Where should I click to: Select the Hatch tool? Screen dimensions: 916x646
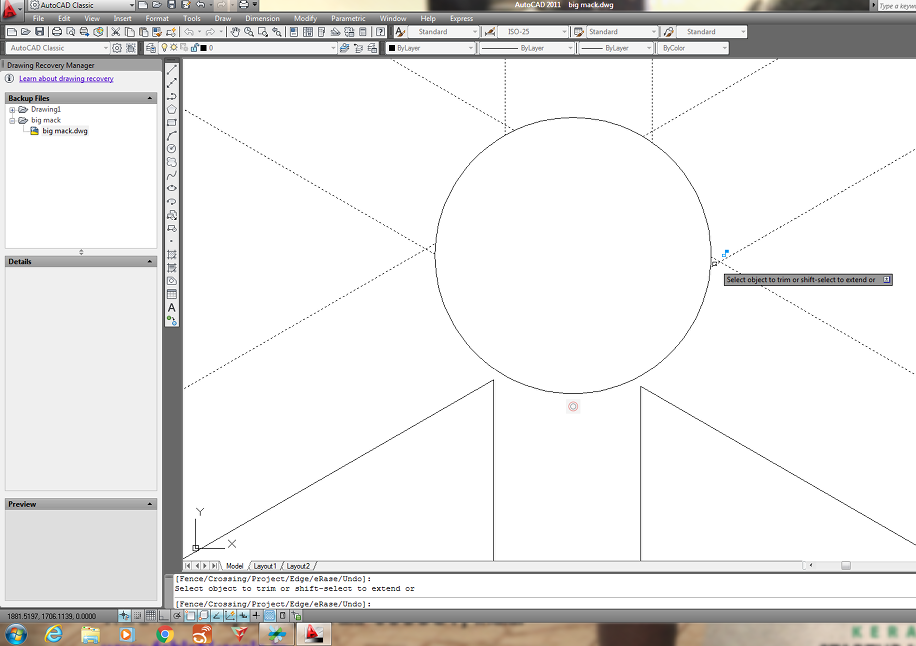click(172, 255)
